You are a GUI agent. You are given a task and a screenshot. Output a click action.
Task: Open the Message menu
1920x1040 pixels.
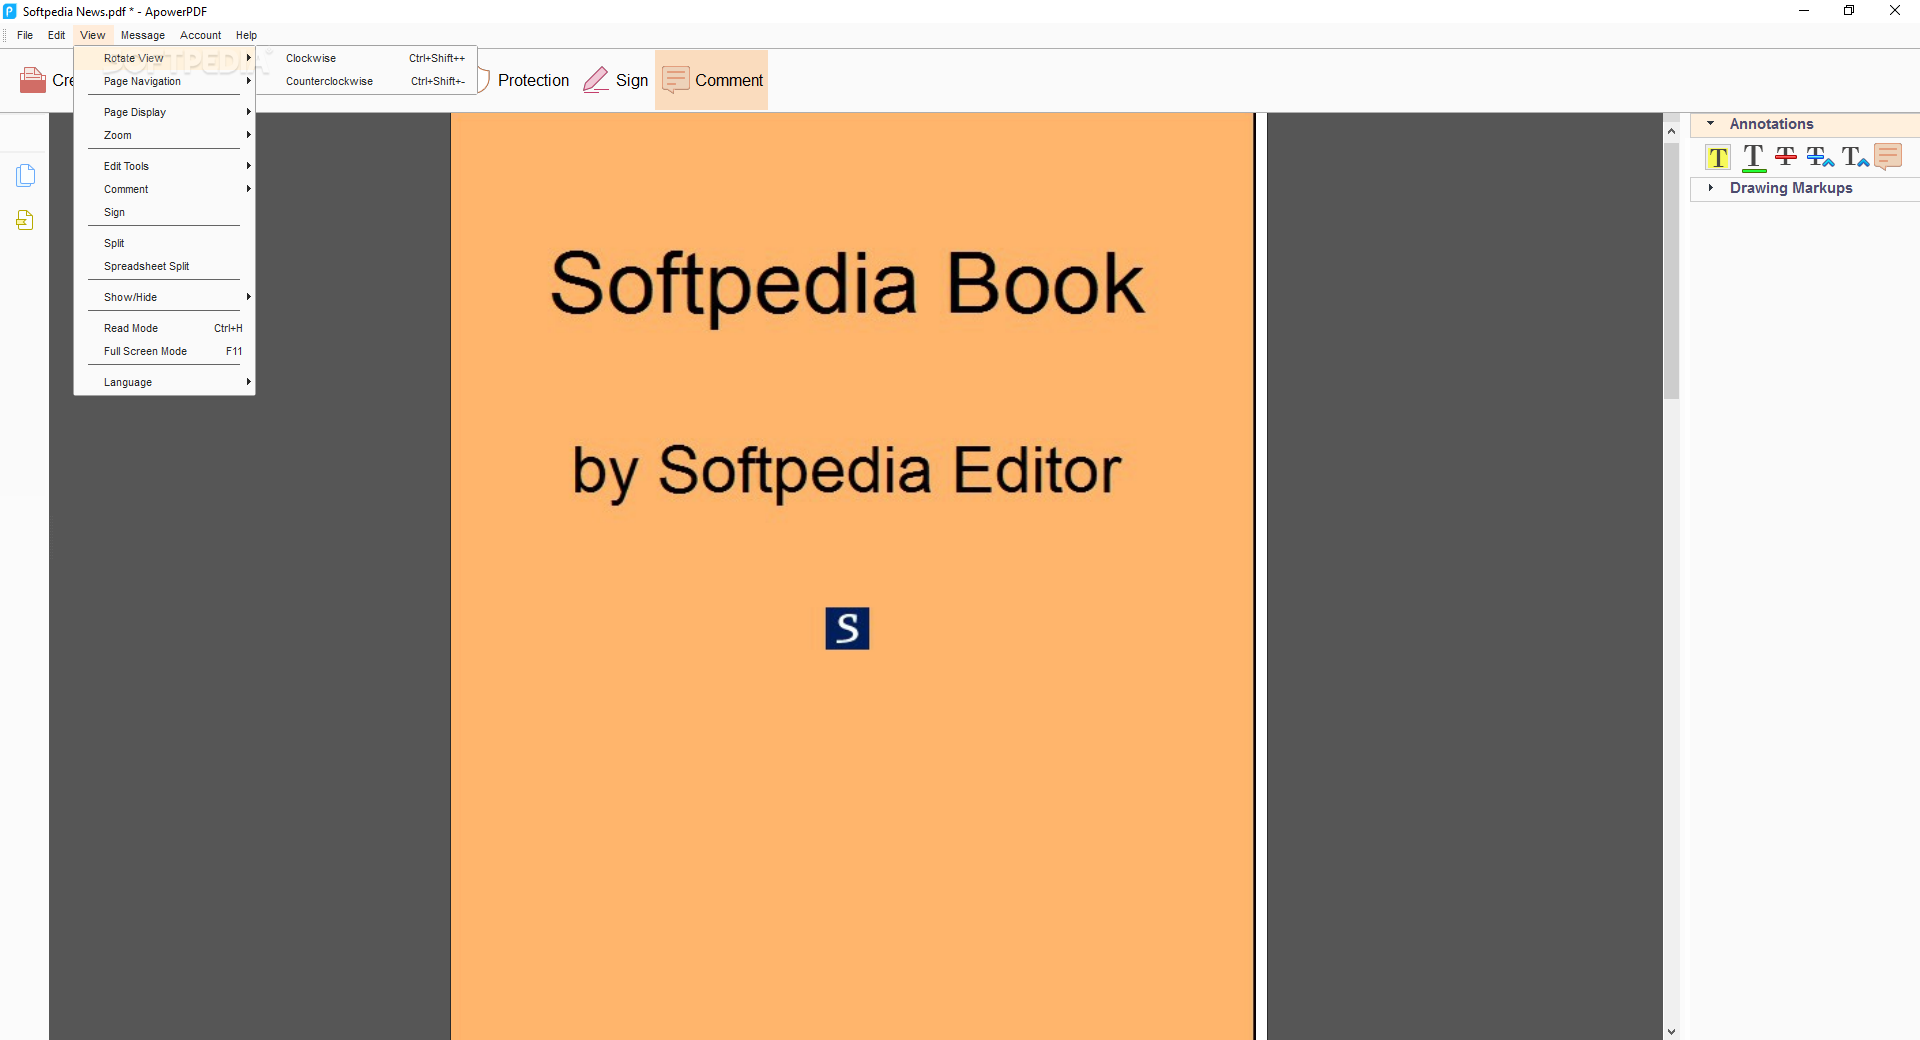tap(143, 35)
